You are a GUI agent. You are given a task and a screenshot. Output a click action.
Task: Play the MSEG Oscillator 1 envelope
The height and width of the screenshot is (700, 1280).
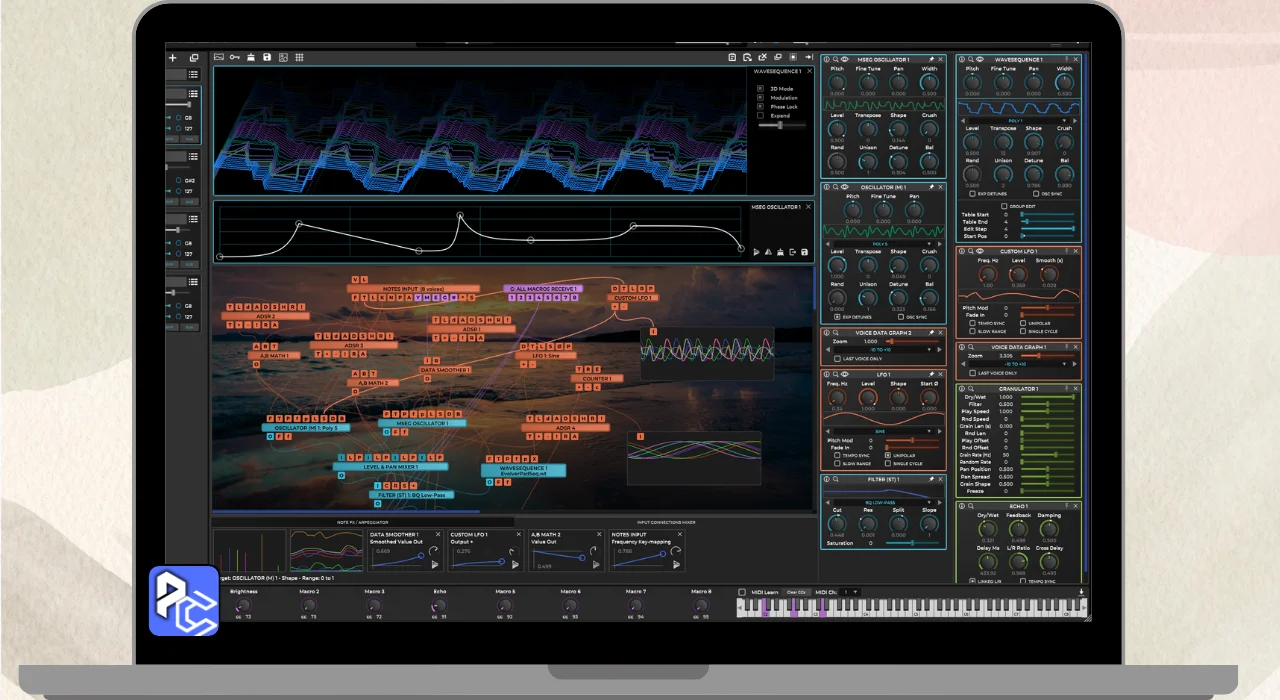(x=756, y=252)
